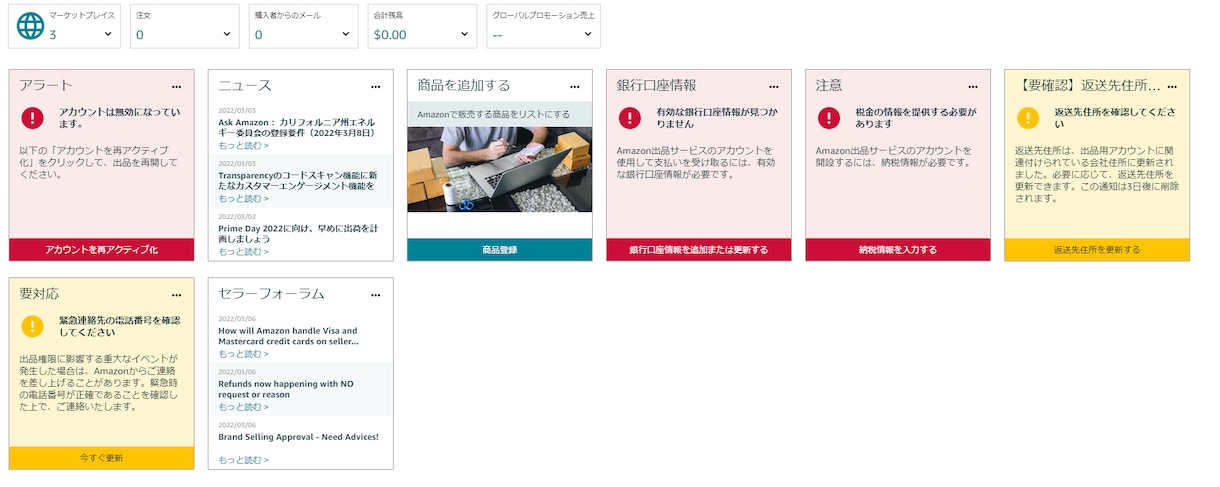Screen dimensions: 1220x487
Task: Click the 今すぐ更新 button
Action: (x=101, y=458)
